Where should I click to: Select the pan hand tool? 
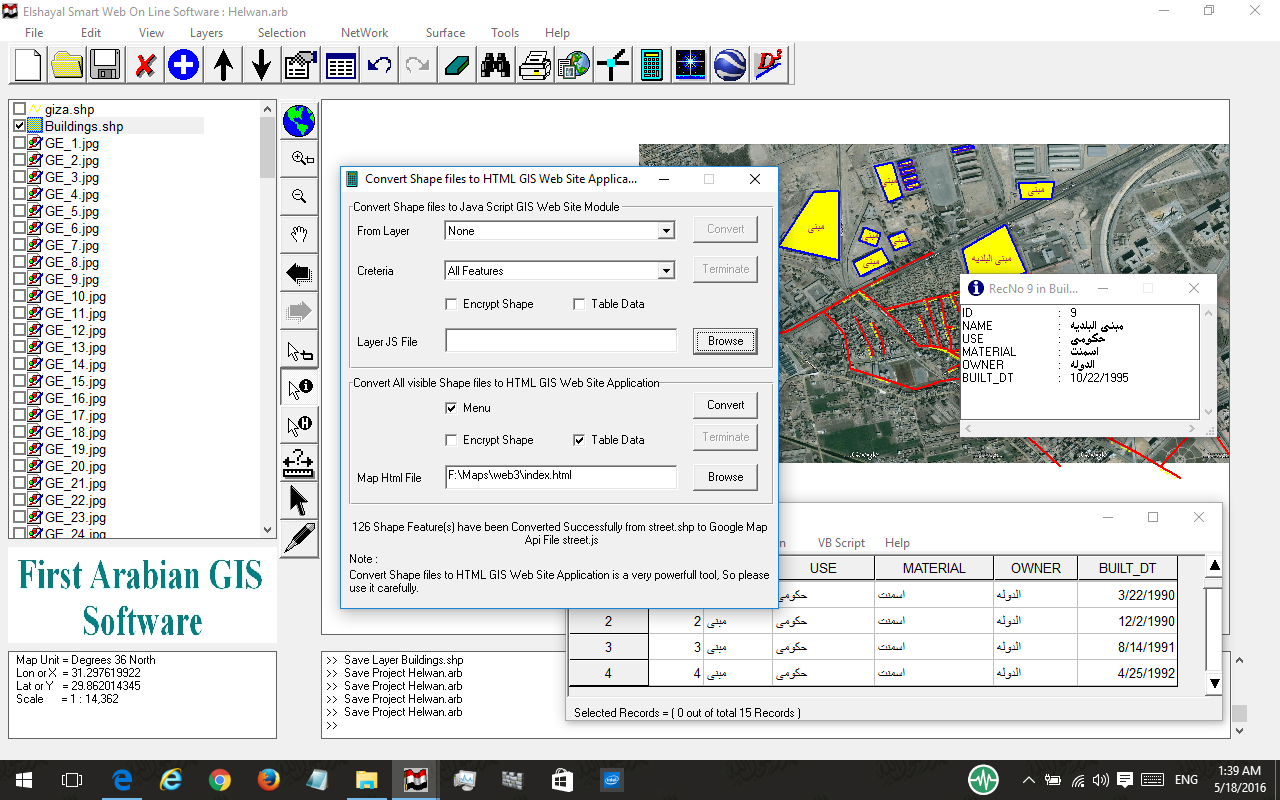tap(299, 235)
